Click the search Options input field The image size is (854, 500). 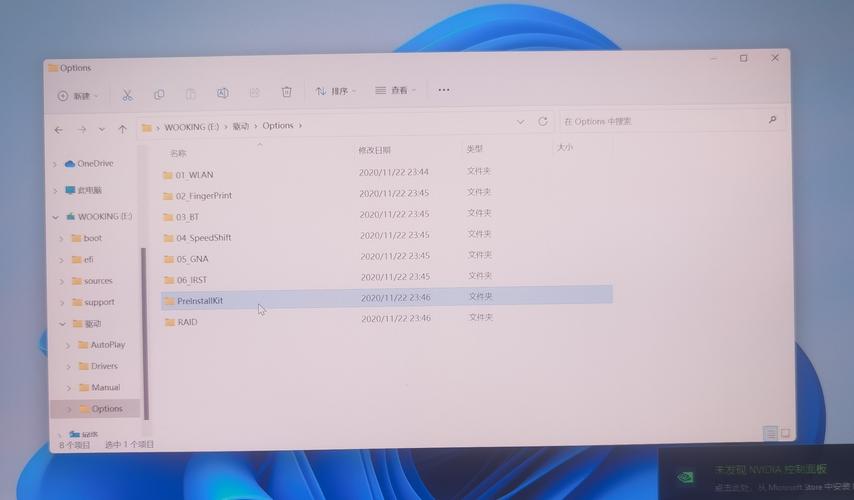point(662,121)
